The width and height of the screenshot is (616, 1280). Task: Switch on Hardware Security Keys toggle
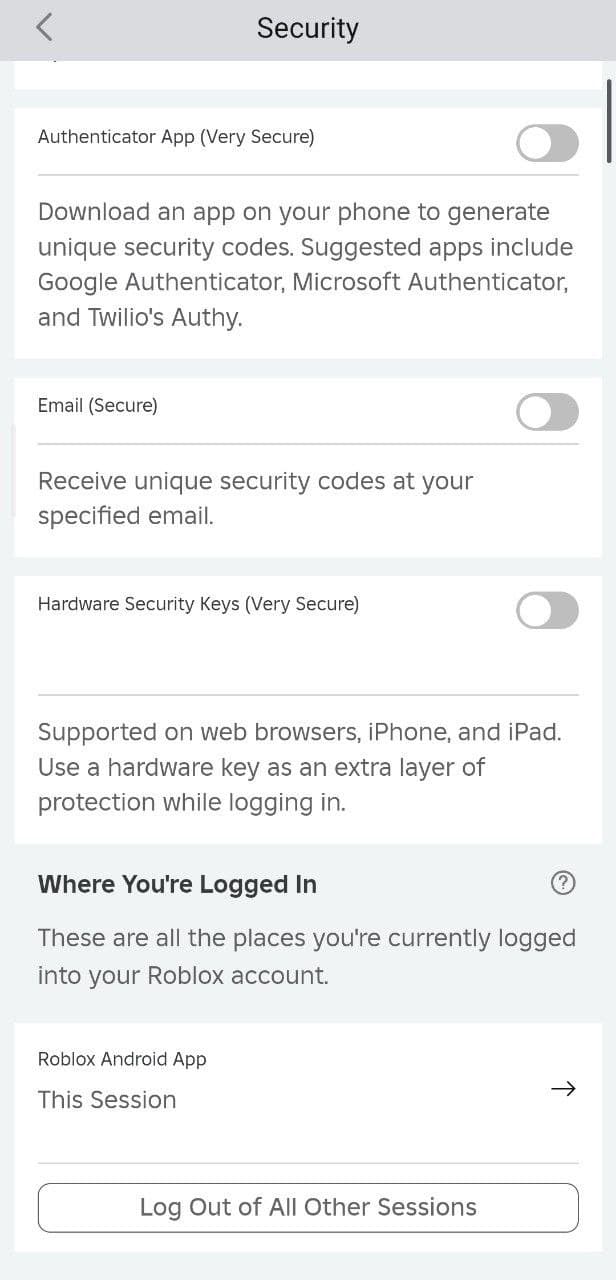[547, 610]
